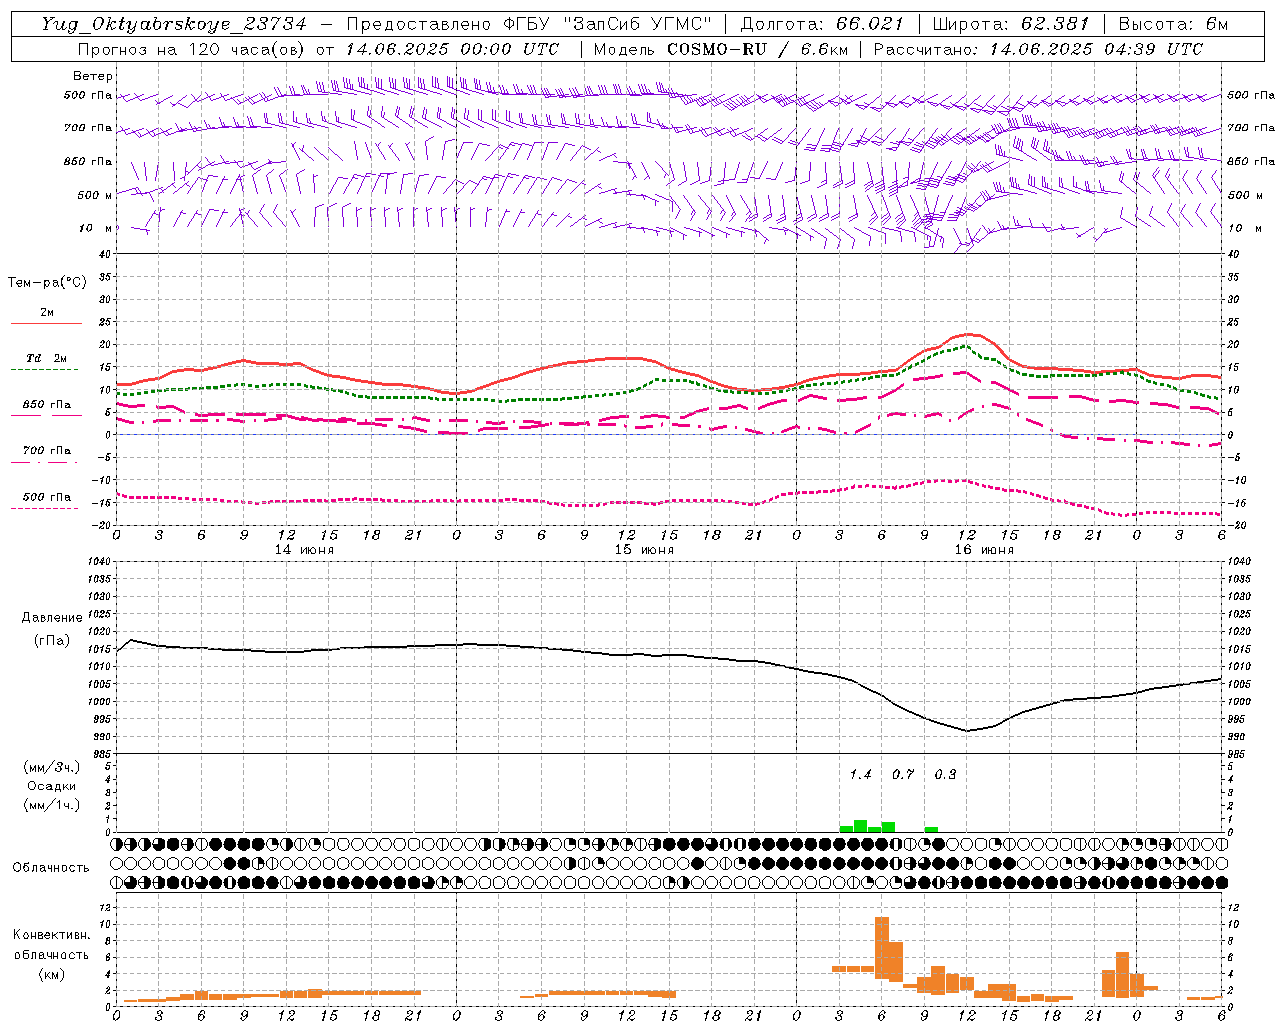Click the provider text ФГБУ "ЗапСиб УГМС"
The image size is (1280, 1024).
[x=608, y=24]
